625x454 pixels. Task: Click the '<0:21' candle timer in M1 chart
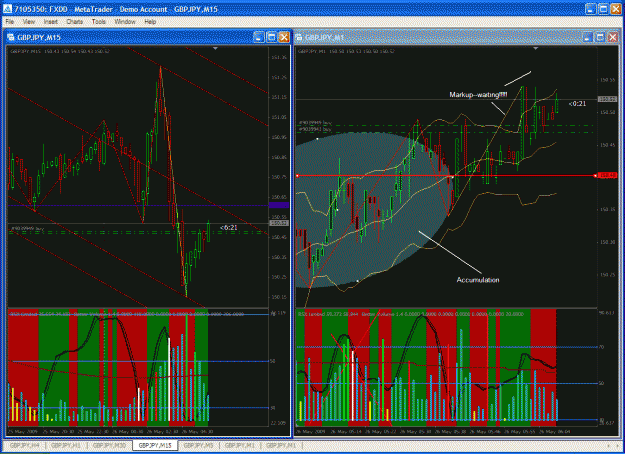tap(577, 104)
